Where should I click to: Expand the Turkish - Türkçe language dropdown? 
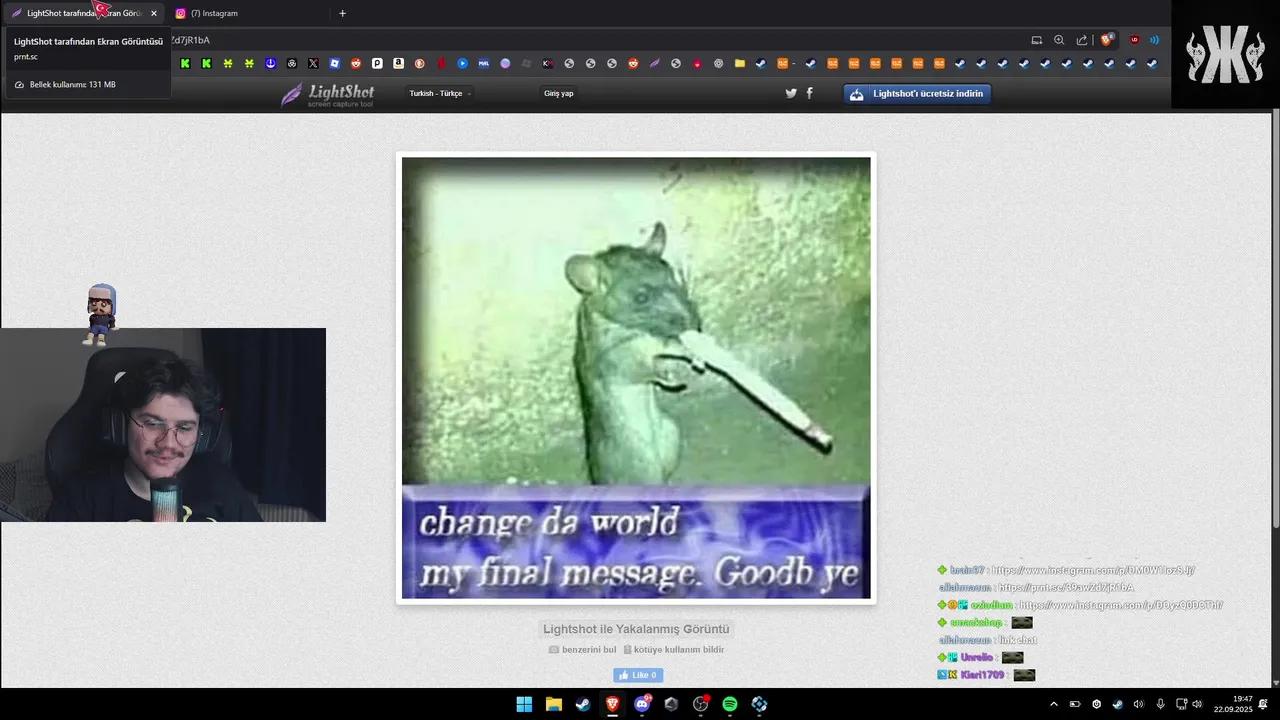[440, 93]
